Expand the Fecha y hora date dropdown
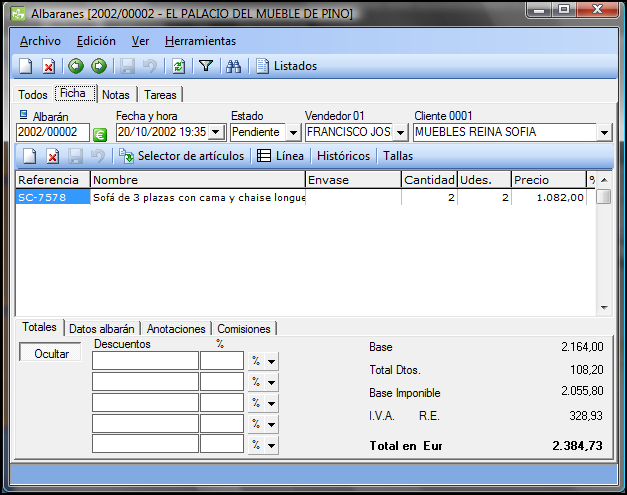Screen dimensions: 627x495 [x=216, y=132]
